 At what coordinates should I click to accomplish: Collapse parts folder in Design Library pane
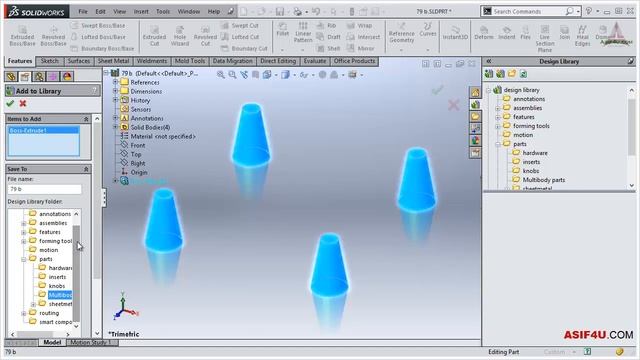point(498,144)
